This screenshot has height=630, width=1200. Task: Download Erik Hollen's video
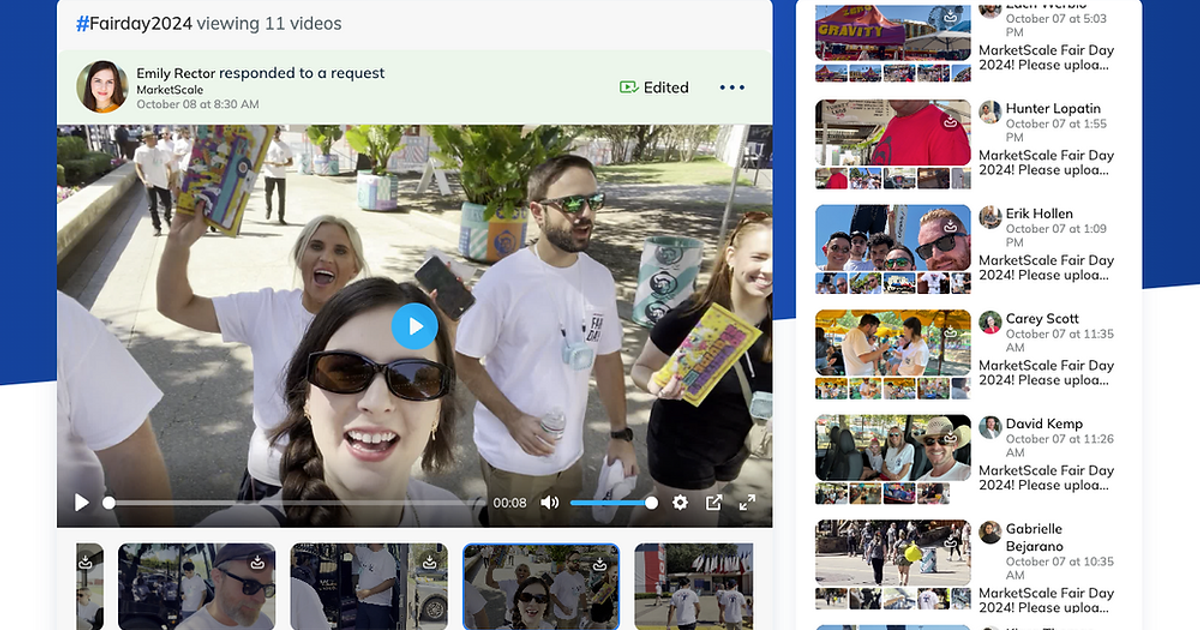click(951, 226)
